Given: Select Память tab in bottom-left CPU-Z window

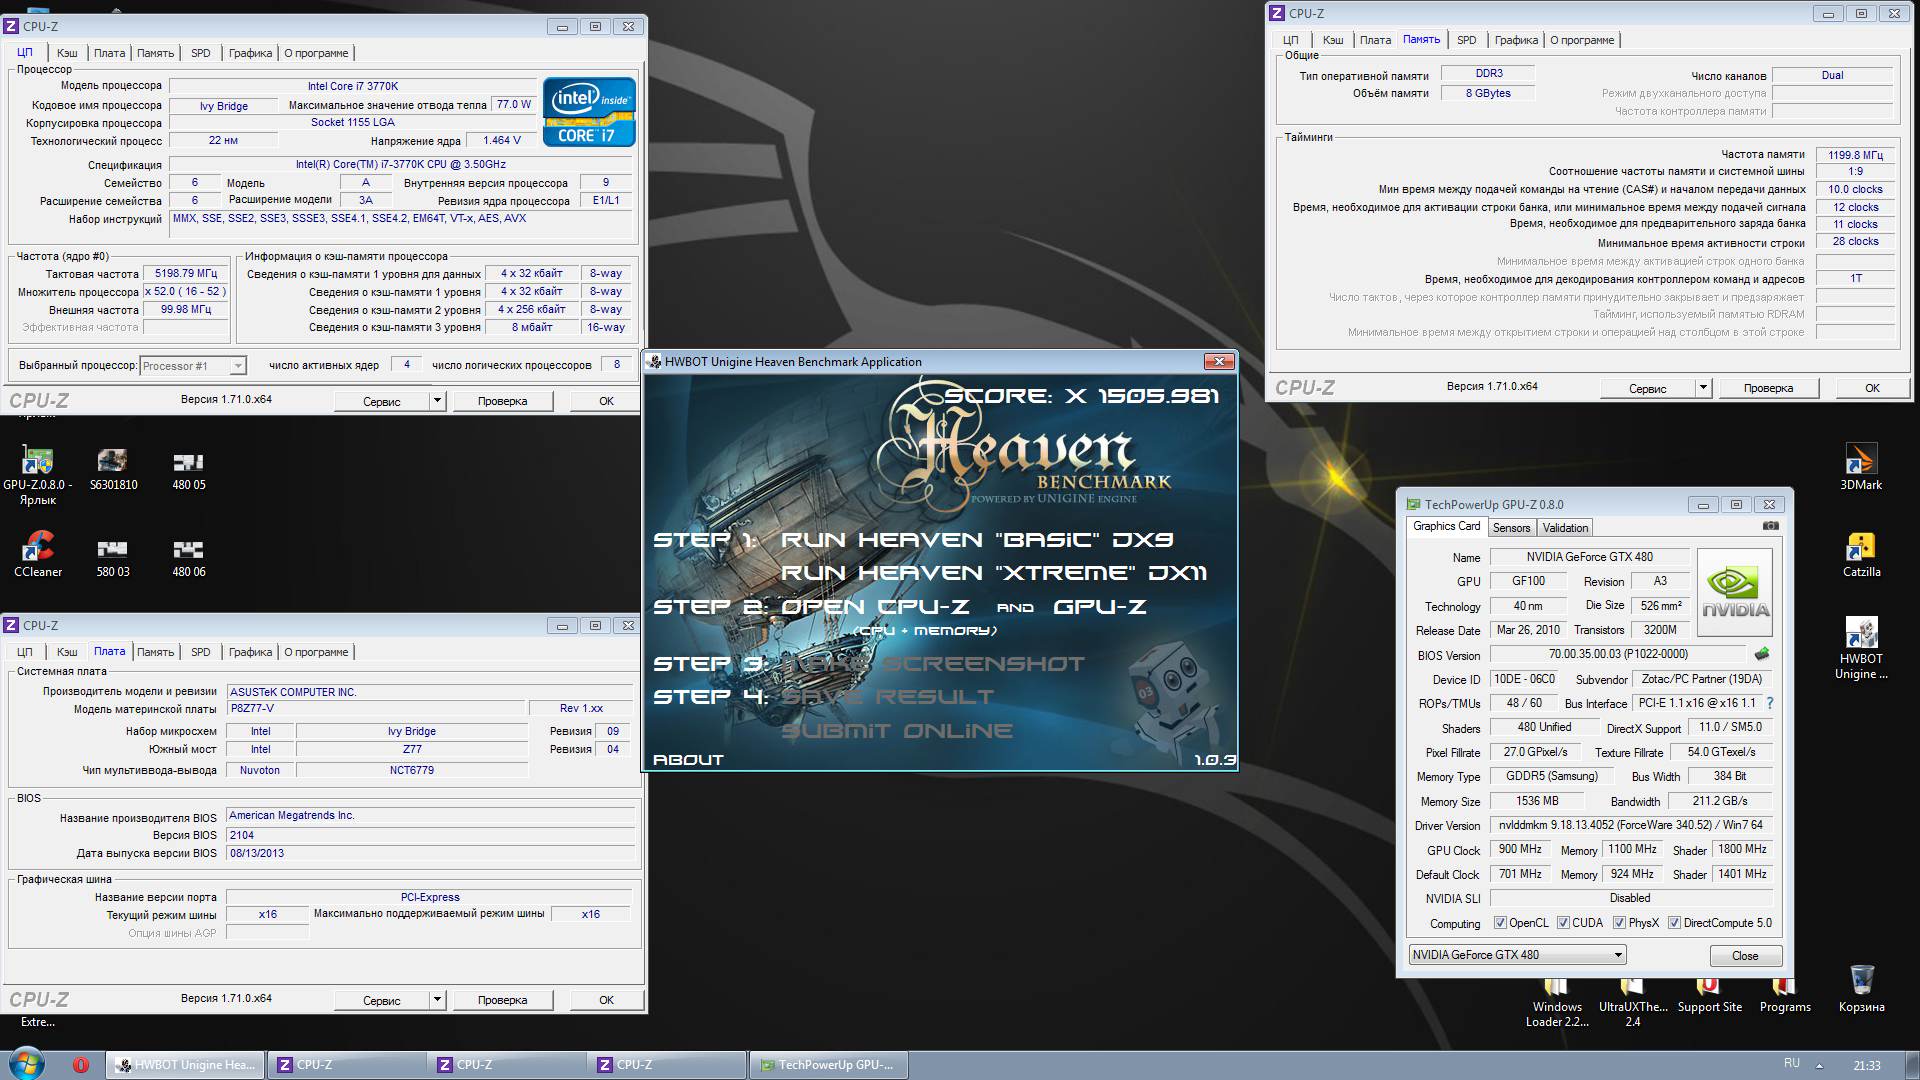Looking at the screenshot, I should (x=155, y=652).
